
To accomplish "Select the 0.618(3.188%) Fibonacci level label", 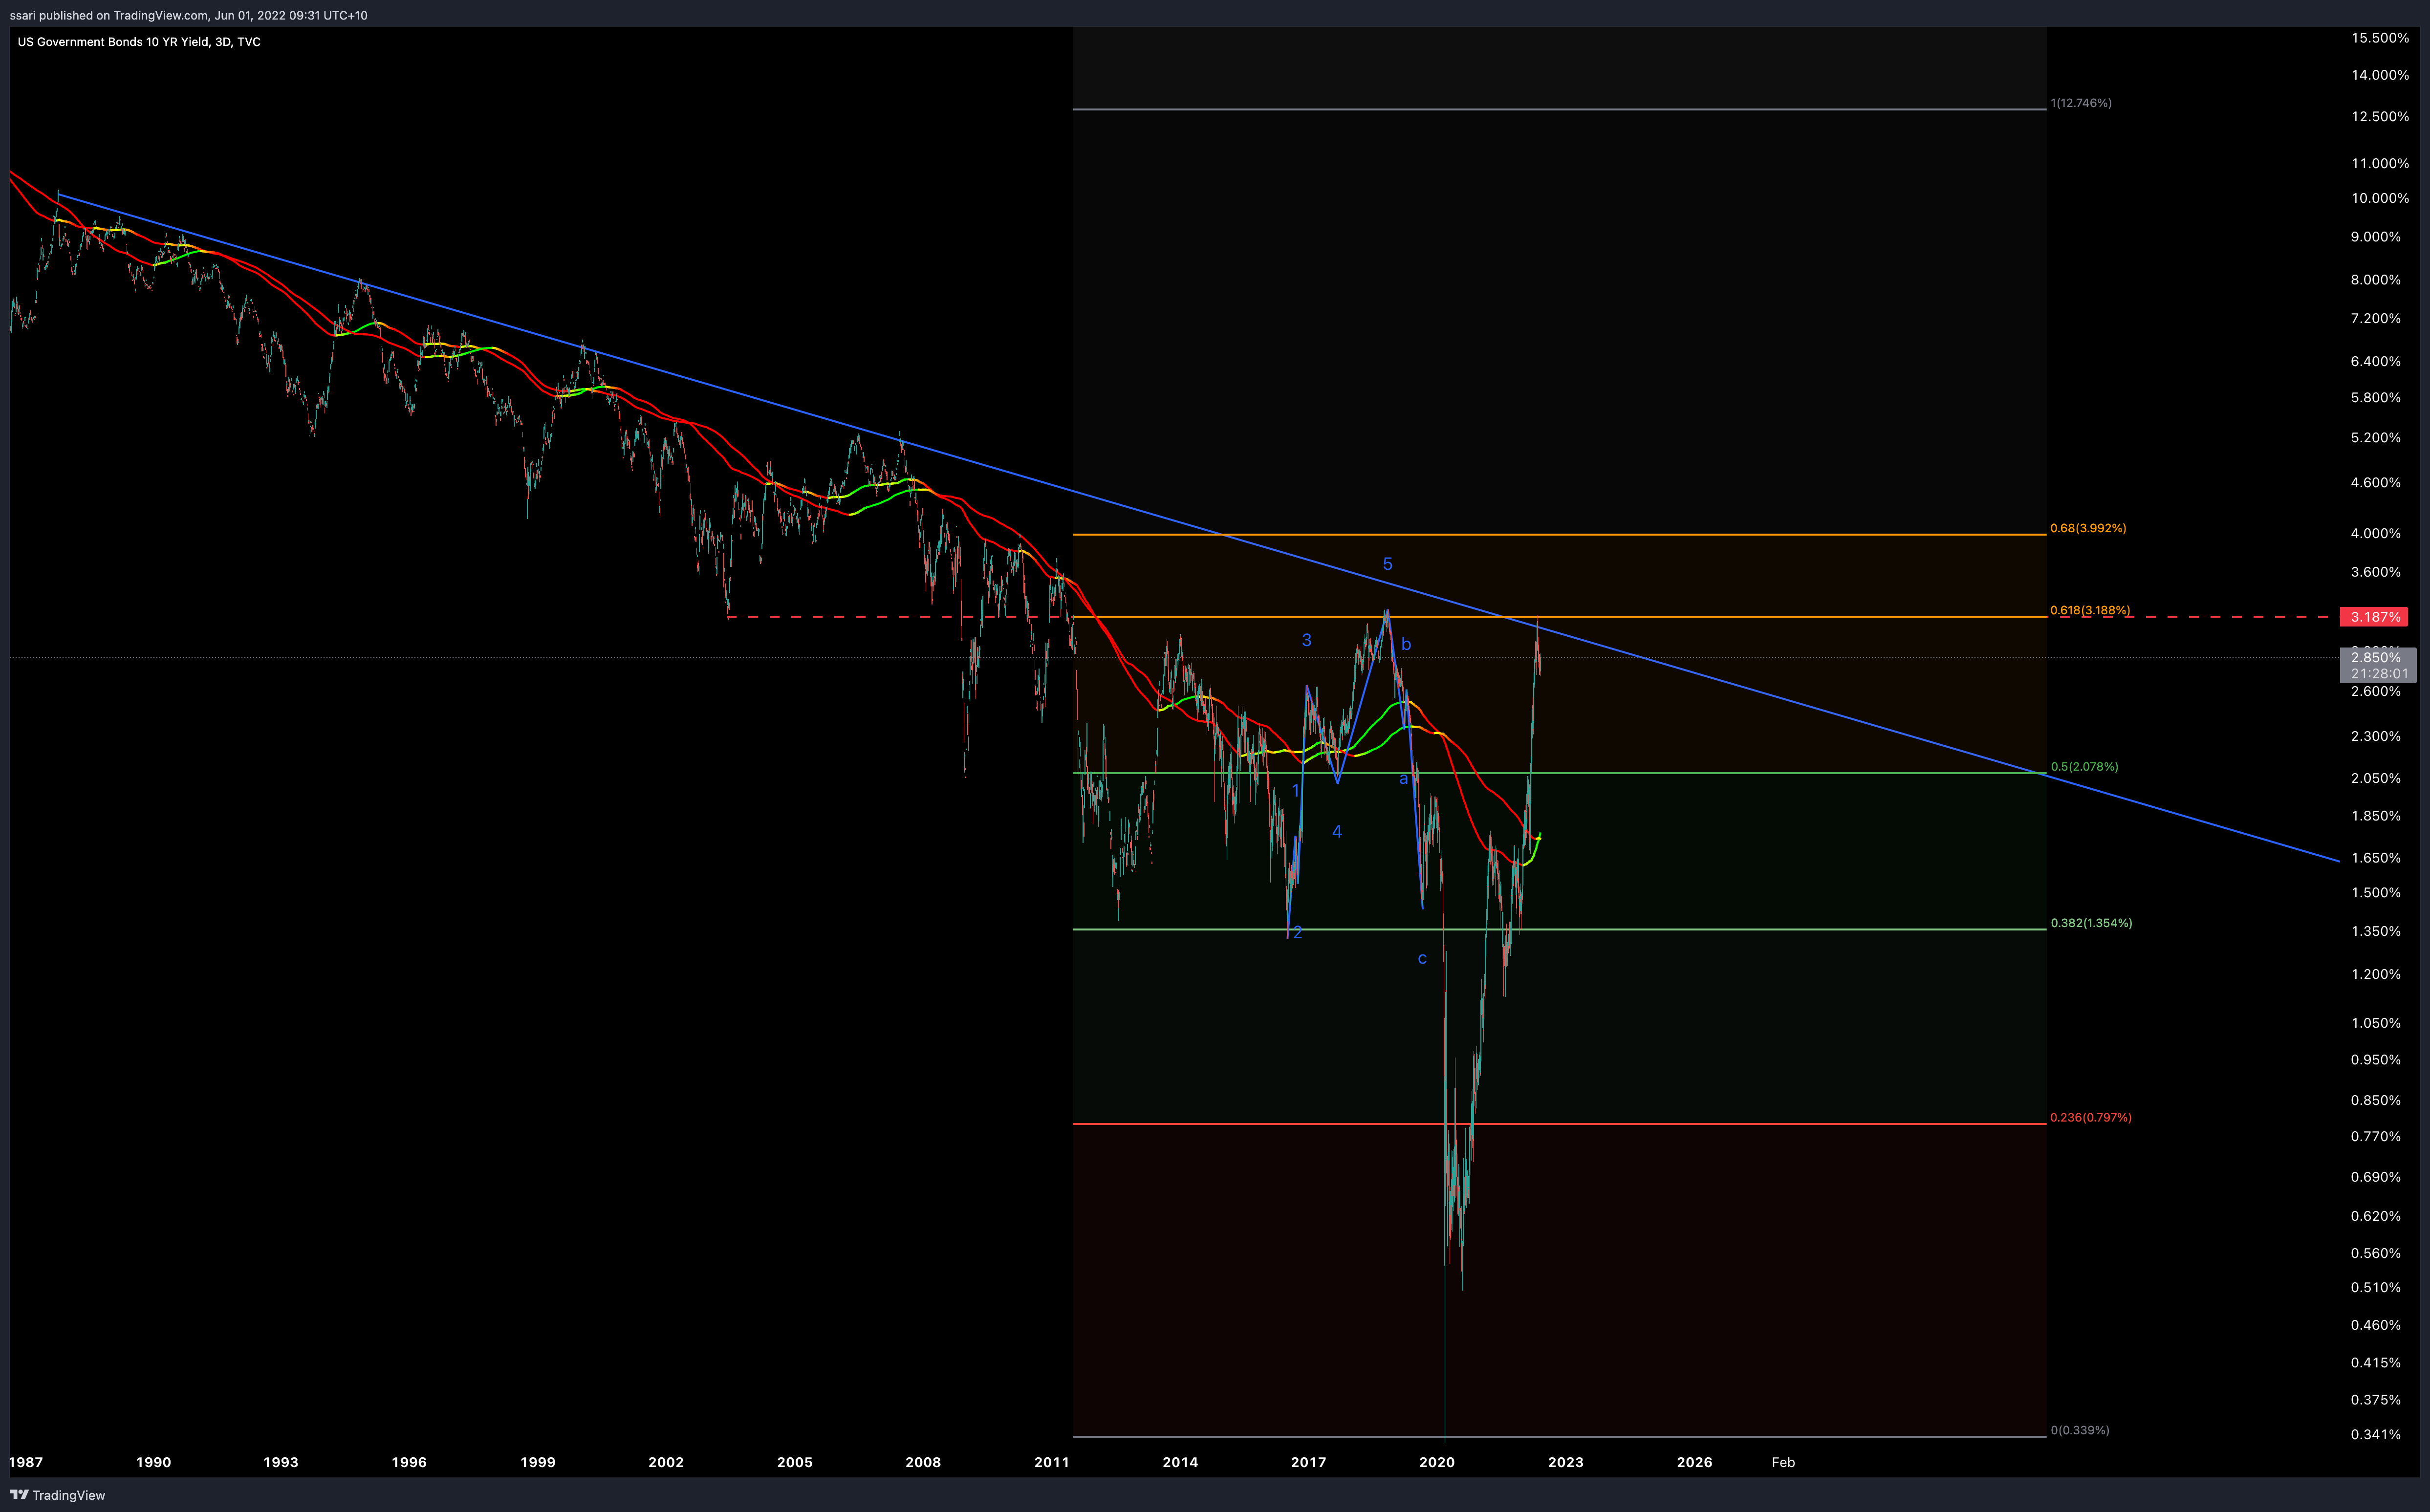I will point(2090,610).
